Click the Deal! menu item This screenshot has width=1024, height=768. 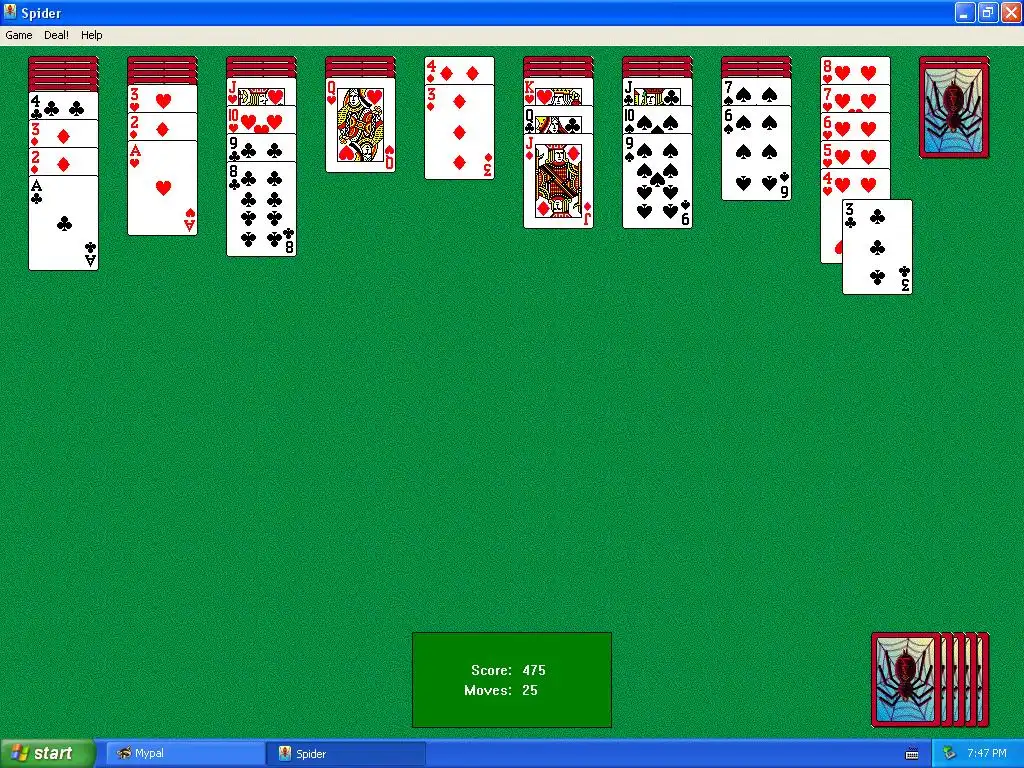[x=56, y=35]
